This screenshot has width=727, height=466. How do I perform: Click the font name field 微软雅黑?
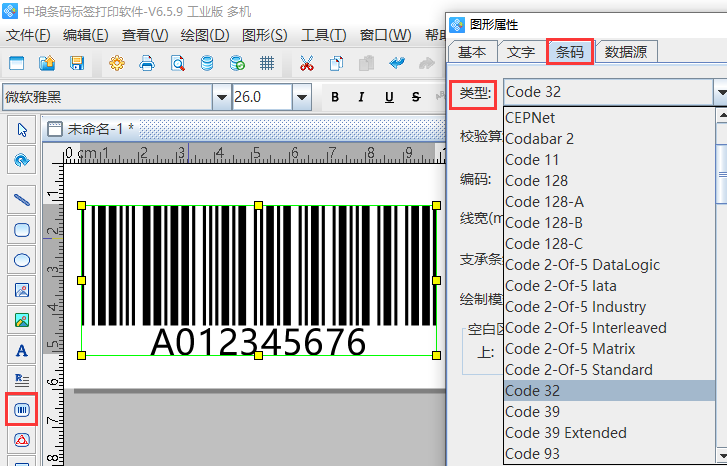tap(108, 97)
